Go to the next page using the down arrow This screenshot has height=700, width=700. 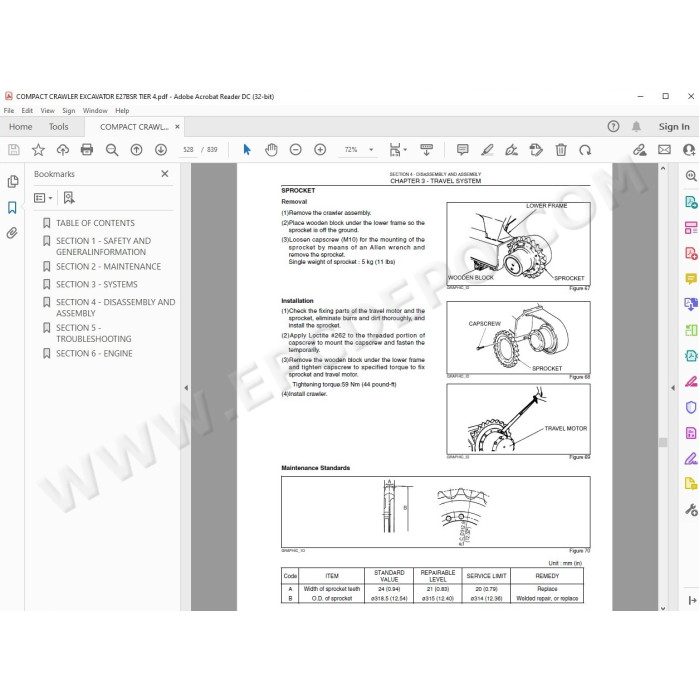[x=161, y=150]
